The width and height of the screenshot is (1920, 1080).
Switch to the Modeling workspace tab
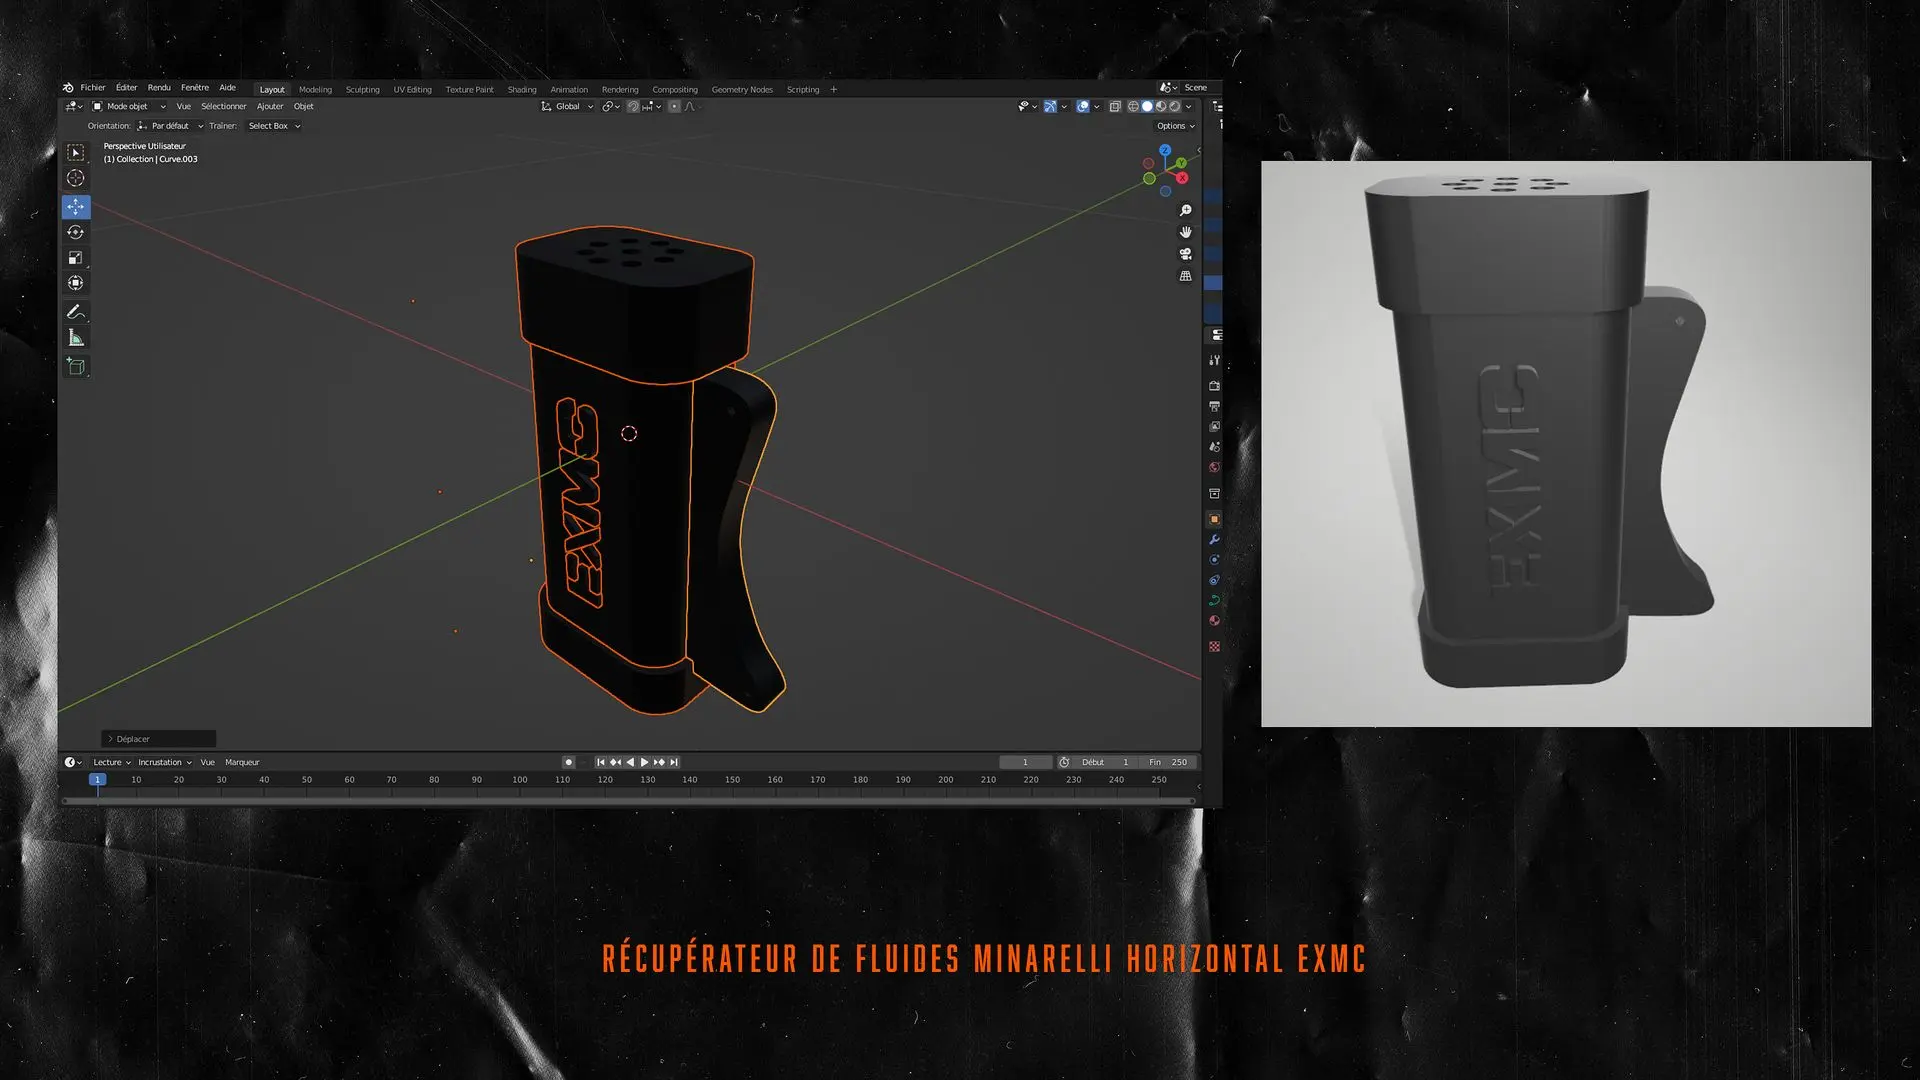(315, 90)
